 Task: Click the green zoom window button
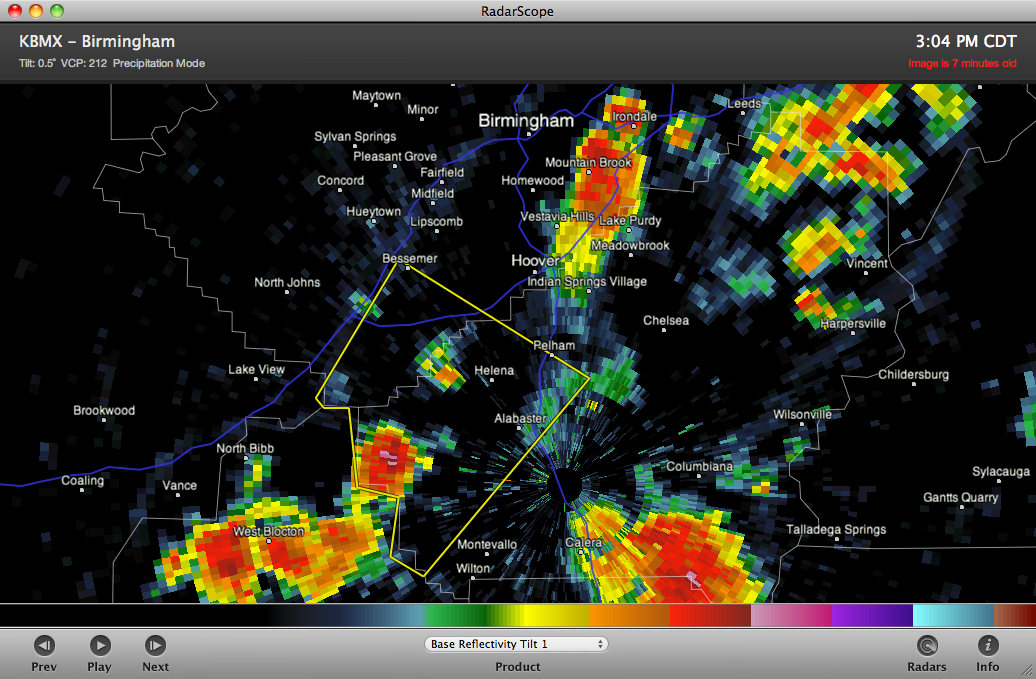coord(56,11)
